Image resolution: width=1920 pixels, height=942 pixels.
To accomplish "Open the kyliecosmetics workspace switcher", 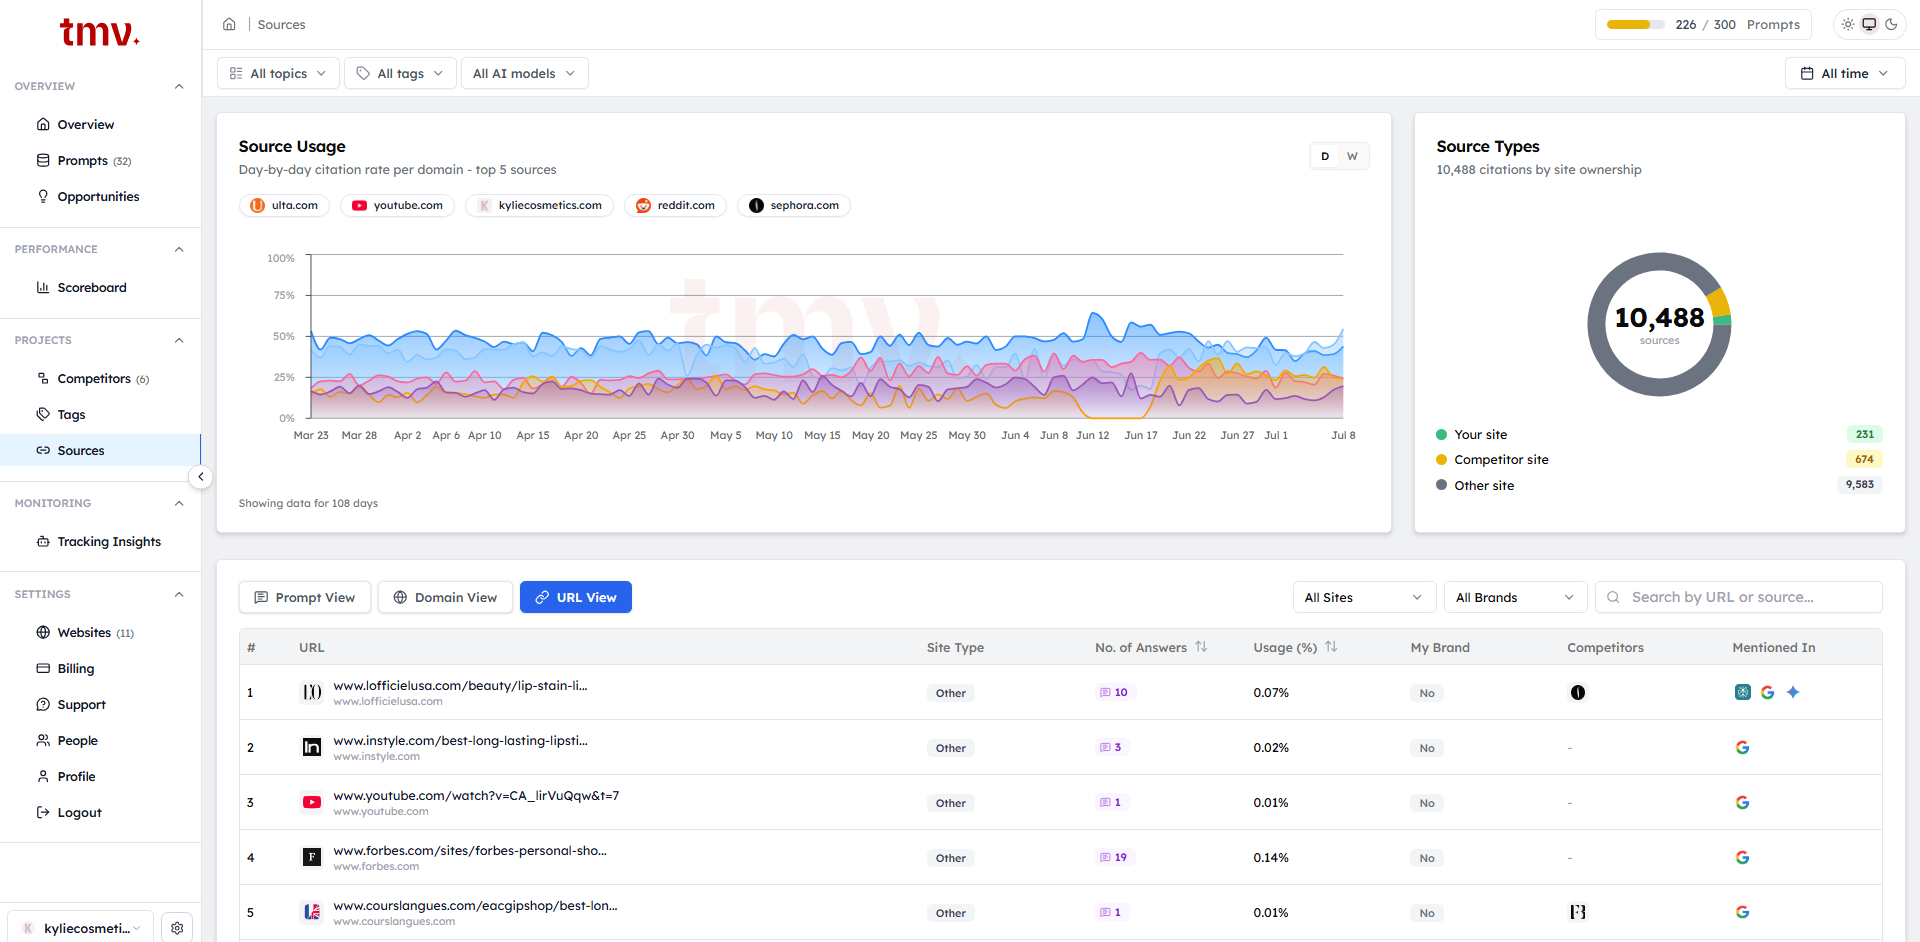I will [x=81, y=928].
